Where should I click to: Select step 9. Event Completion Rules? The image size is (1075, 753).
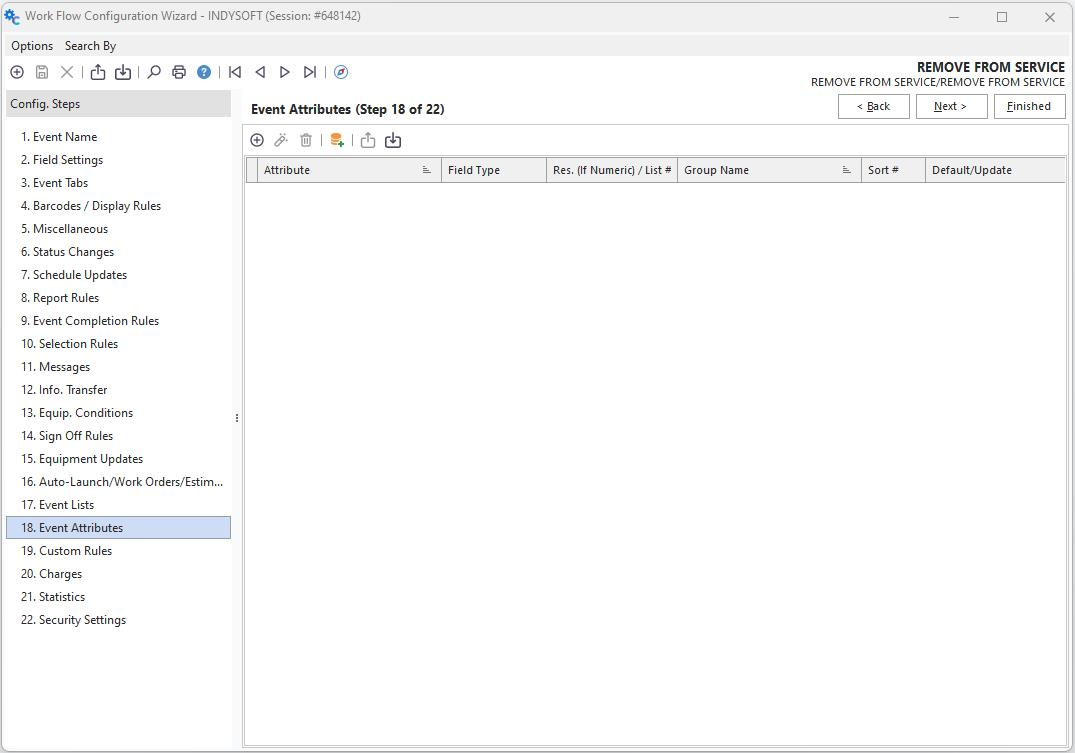pyautogui.click(x=118, y=320)
